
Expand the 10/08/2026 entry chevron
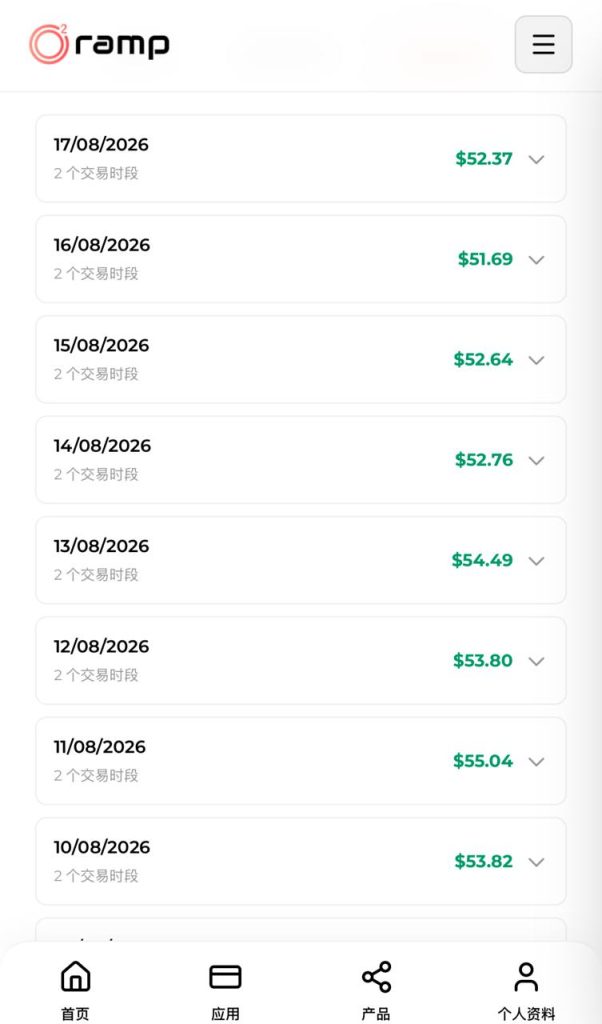[536, 862]
